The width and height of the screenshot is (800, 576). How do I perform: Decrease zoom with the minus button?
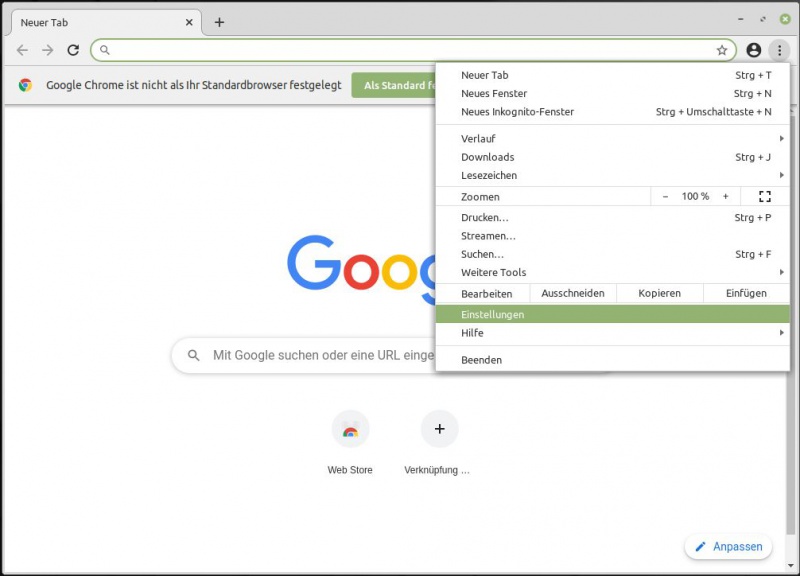[x=665, y=196]
